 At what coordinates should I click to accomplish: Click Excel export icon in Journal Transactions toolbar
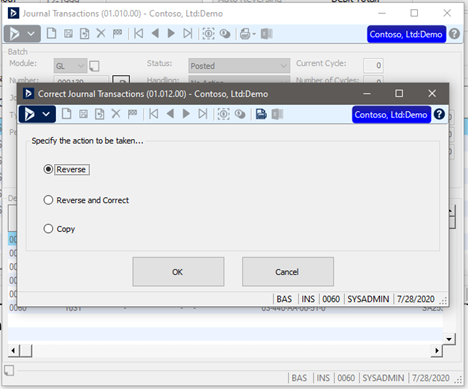tap(267, 34)
